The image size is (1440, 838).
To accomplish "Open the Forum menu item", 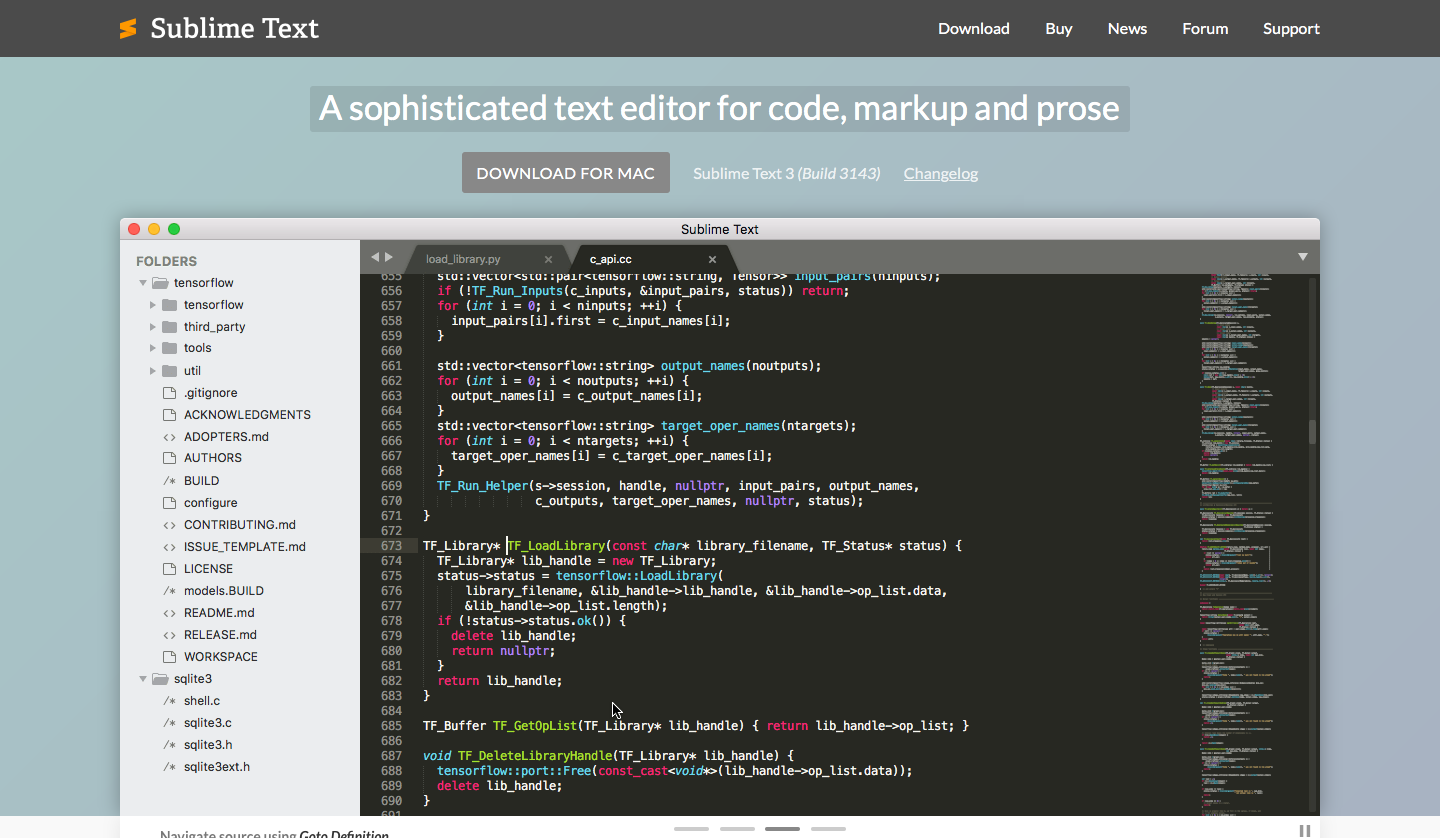I will [1204, 28].
